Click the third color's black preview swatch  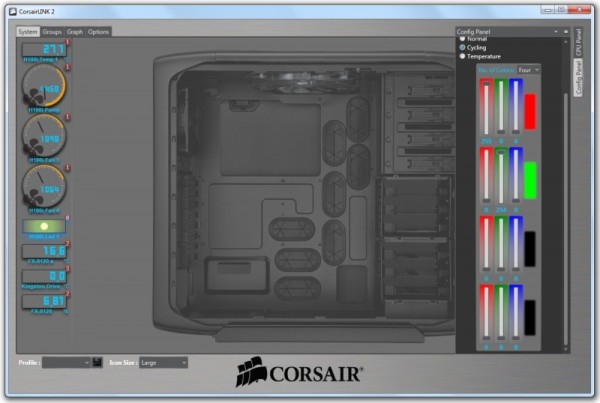[530, 249]
